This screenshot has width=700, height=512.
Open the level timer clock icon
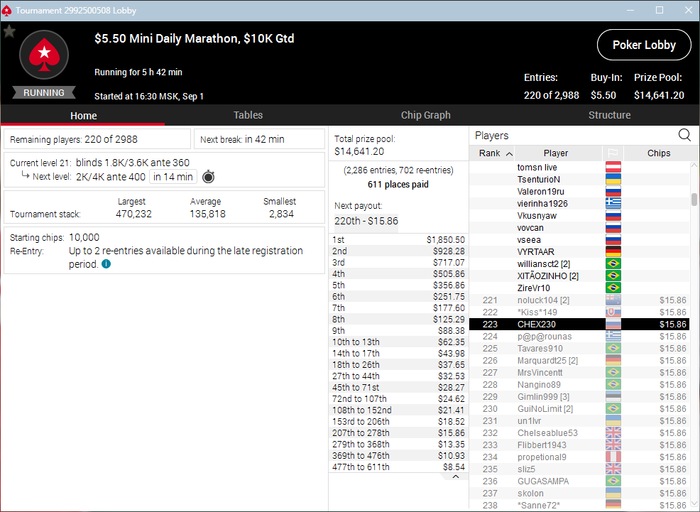click(x=208, y=177)
